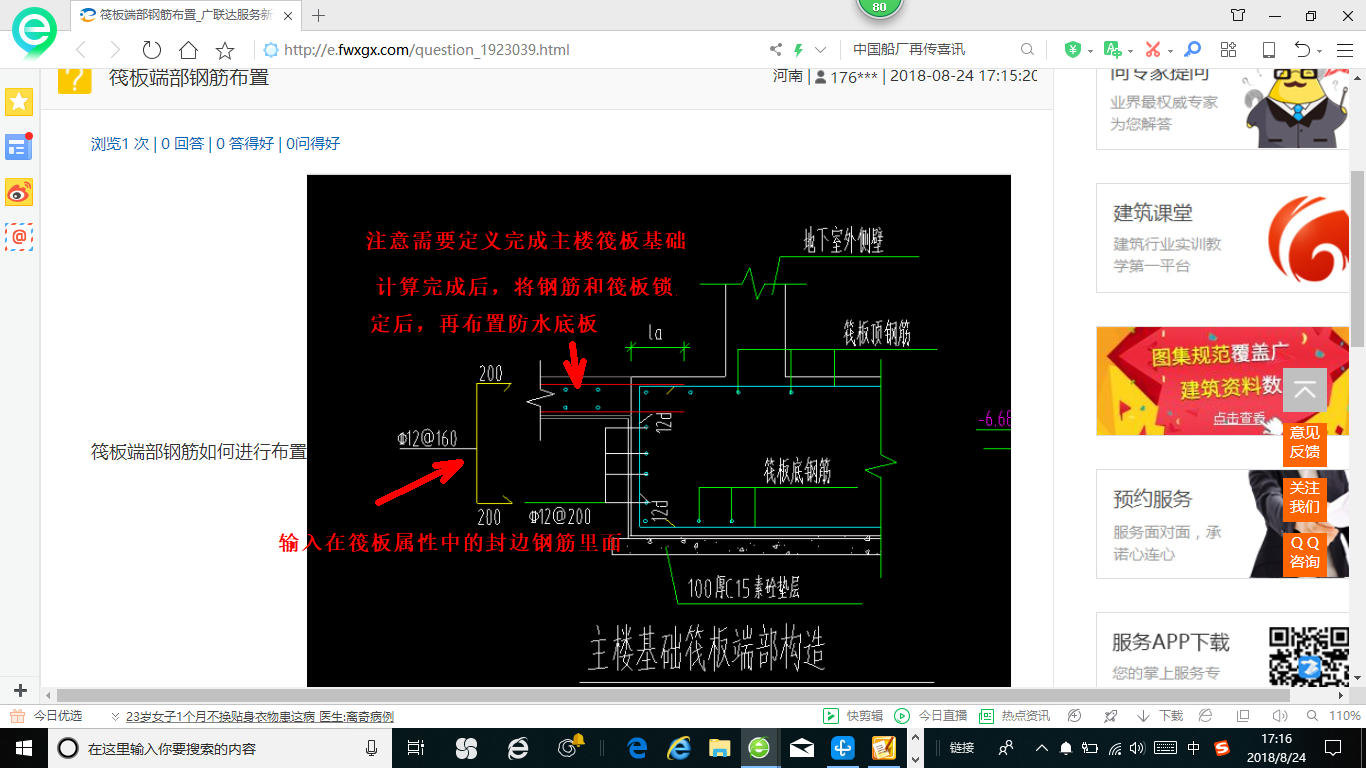Bookmark page with the star icon
1366x768 pixels.
(225, 50)
